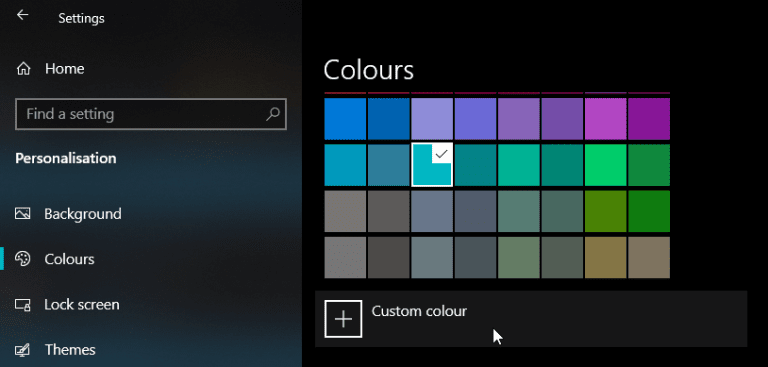Open the Home settings page
The width and height of the screenshot is (768, 367).
coord(65,69)
